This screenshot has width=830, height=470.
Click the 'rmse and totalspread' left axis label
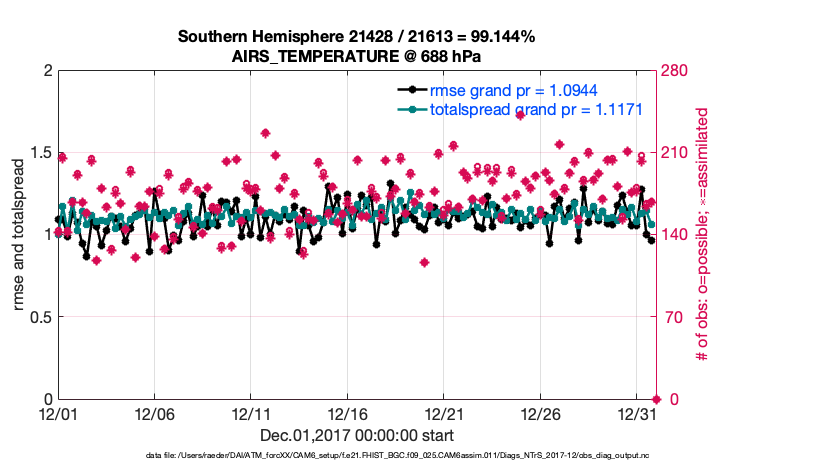[19, 234]
